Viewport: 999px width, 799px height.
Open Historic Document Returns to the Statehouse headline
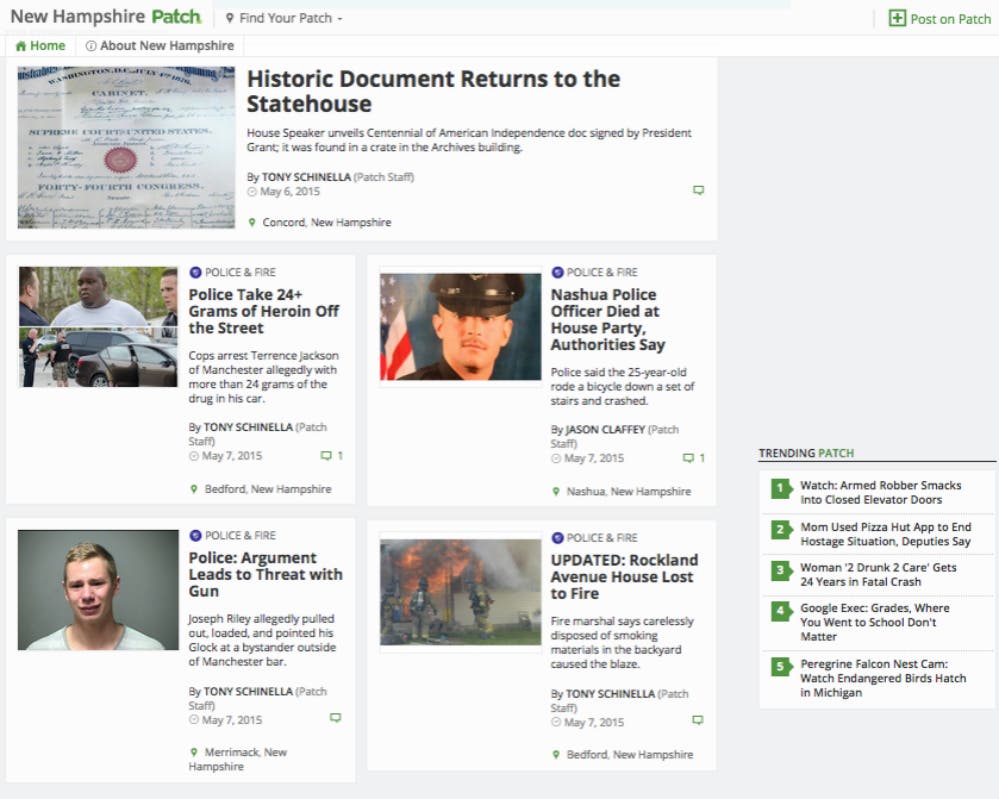[433, 91]
